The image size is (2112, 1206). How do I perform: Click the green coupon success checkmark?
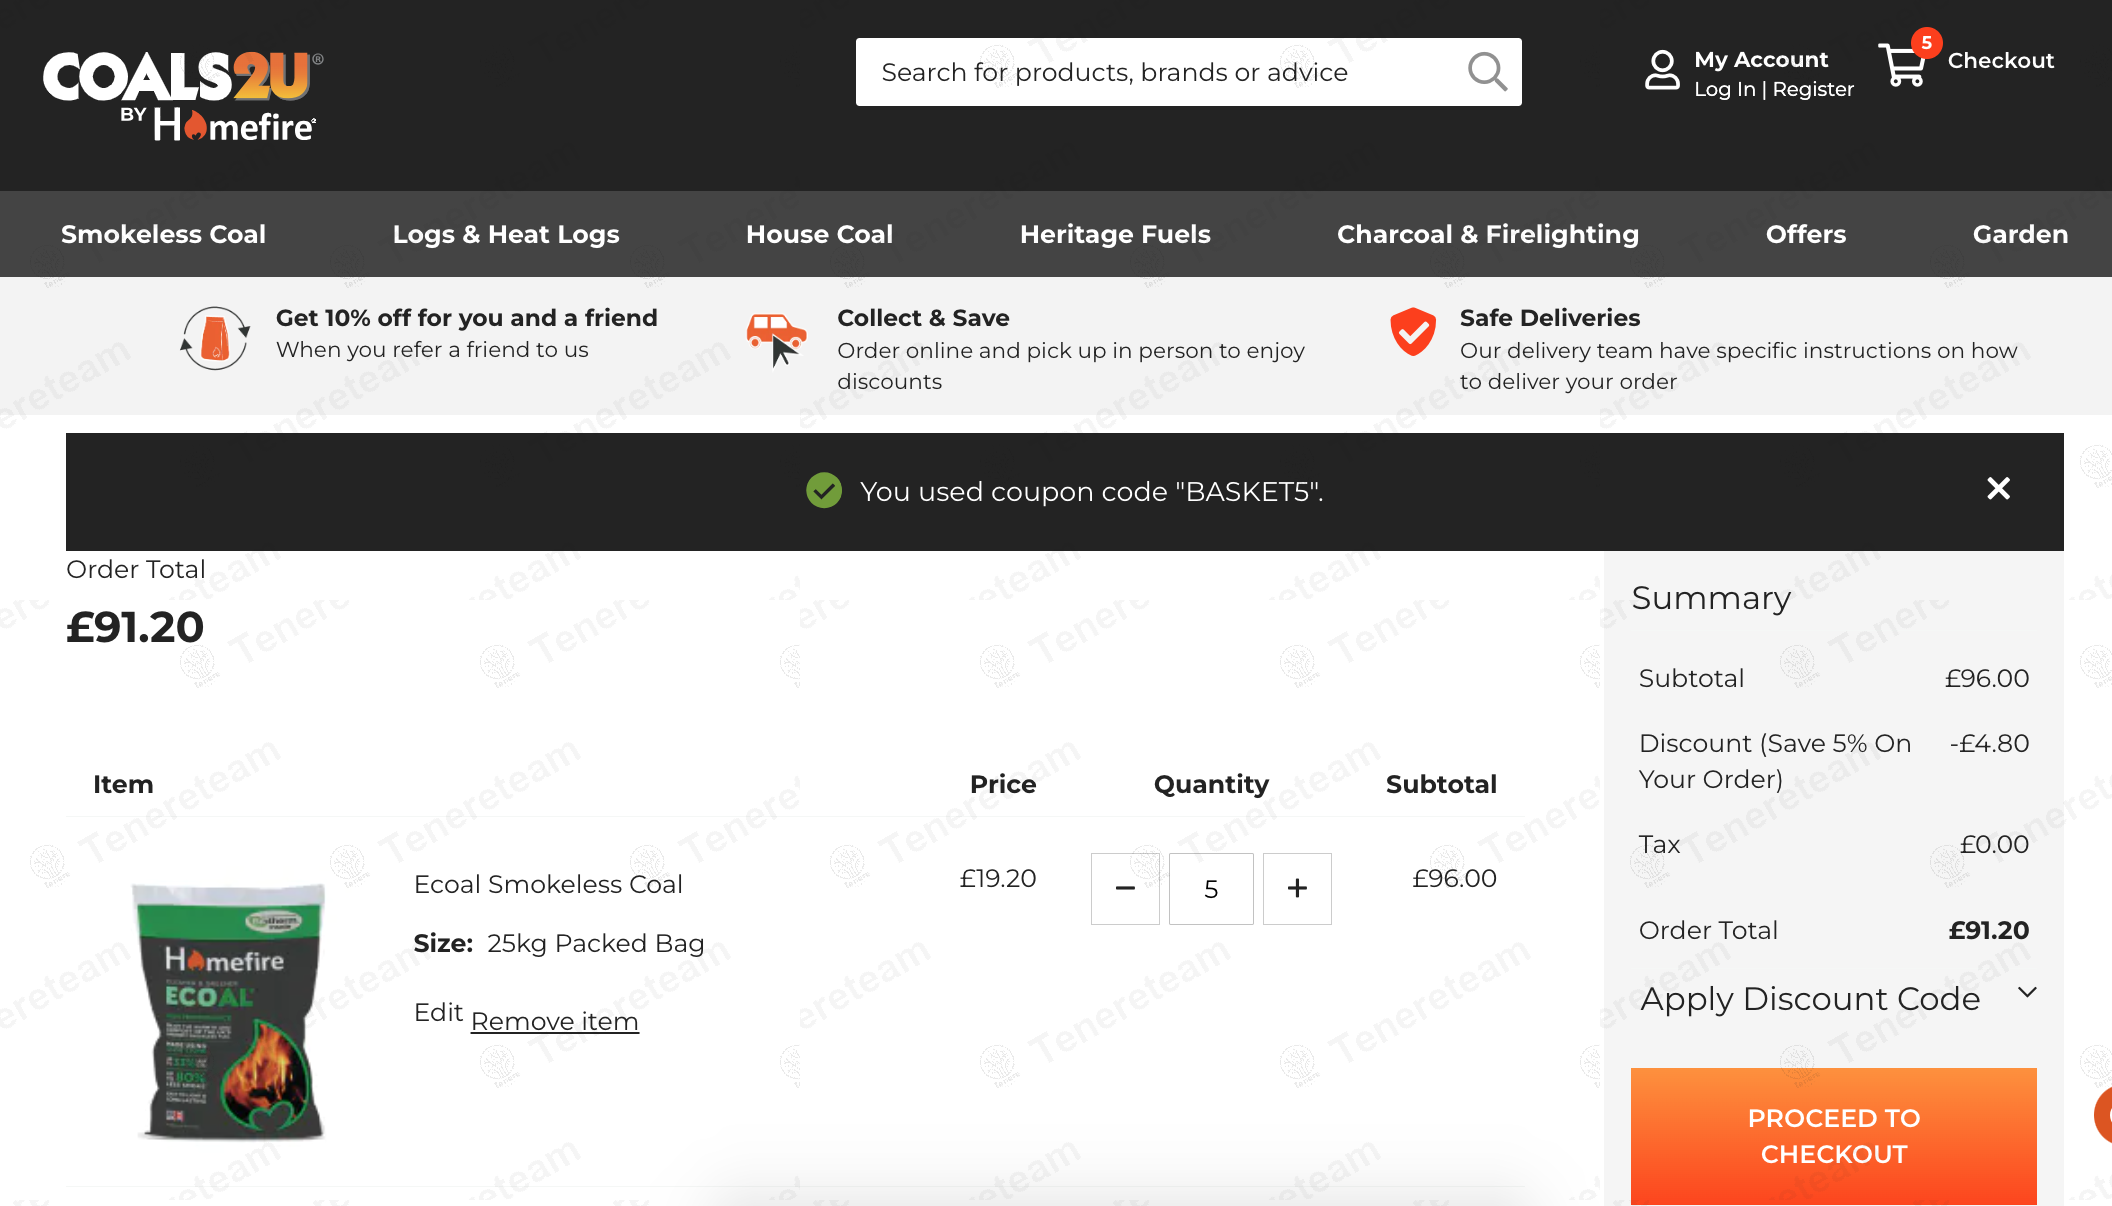pos(824,490)
